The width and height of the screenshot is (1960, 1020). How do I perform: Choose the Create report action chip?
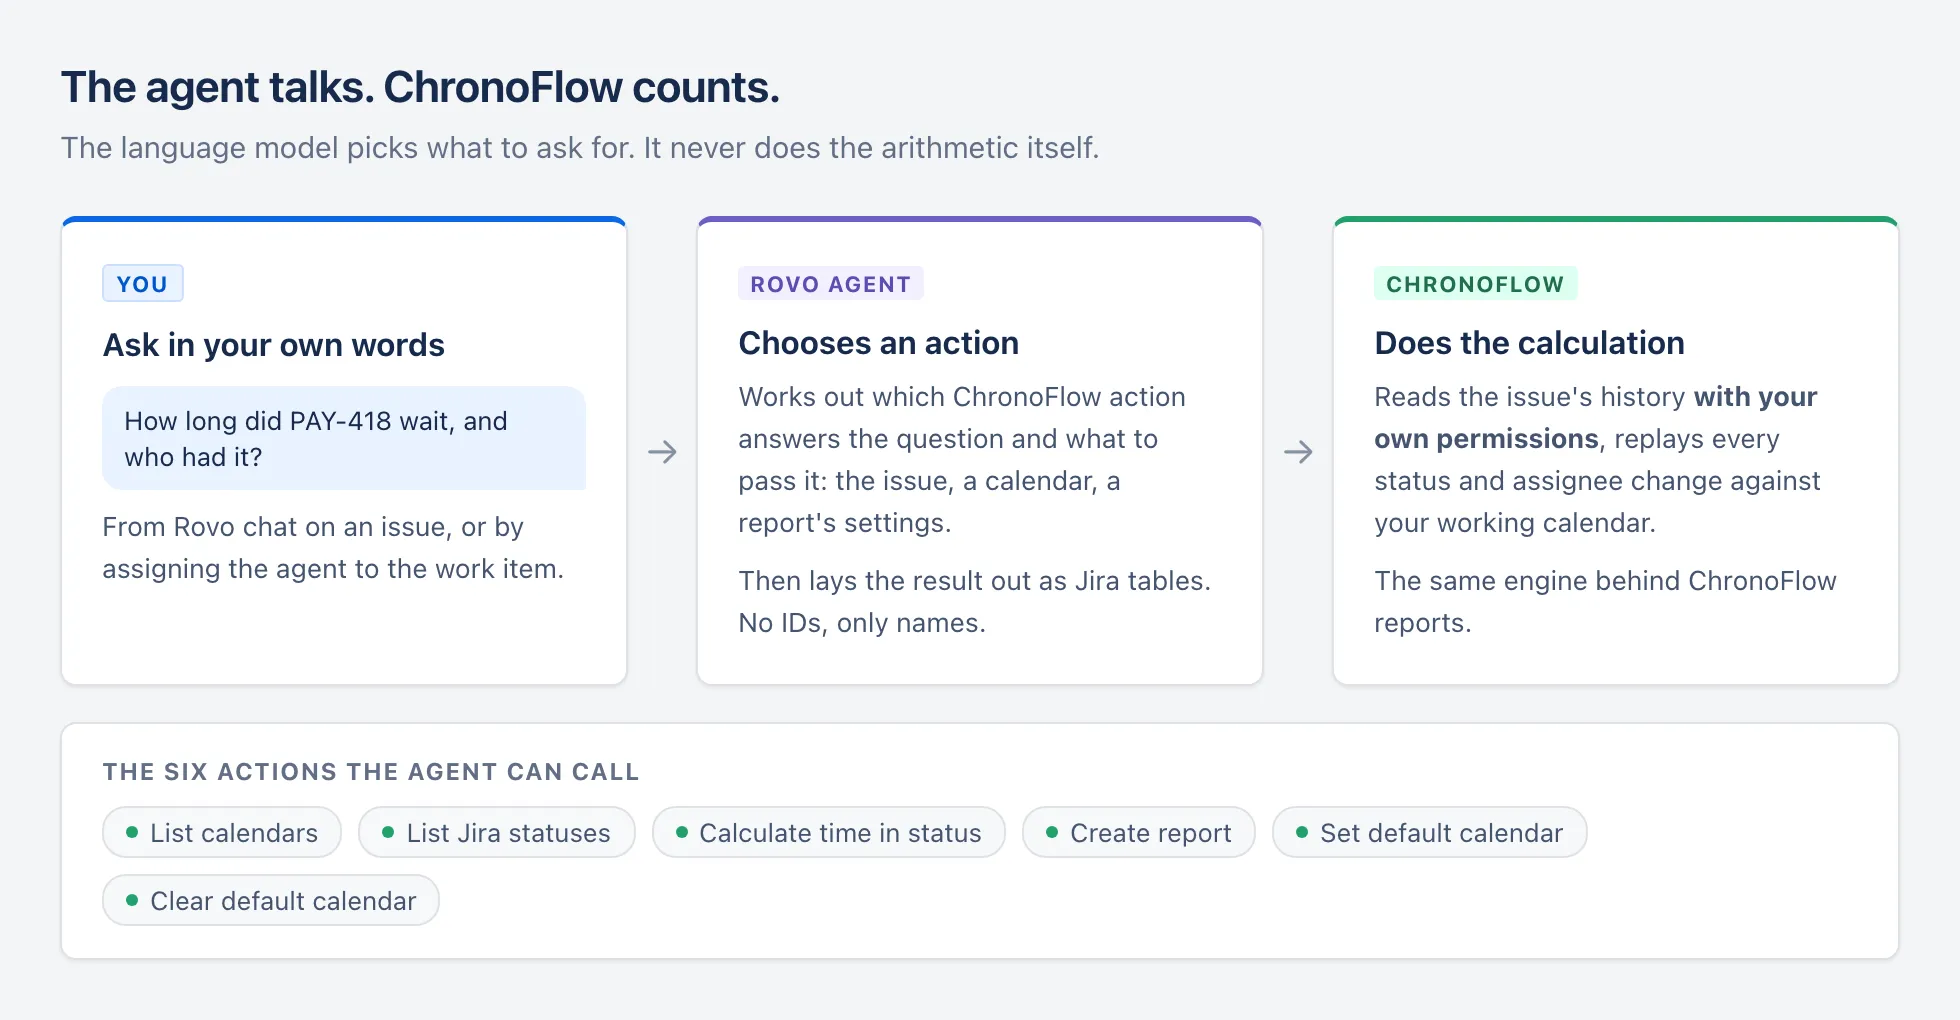1139,832
